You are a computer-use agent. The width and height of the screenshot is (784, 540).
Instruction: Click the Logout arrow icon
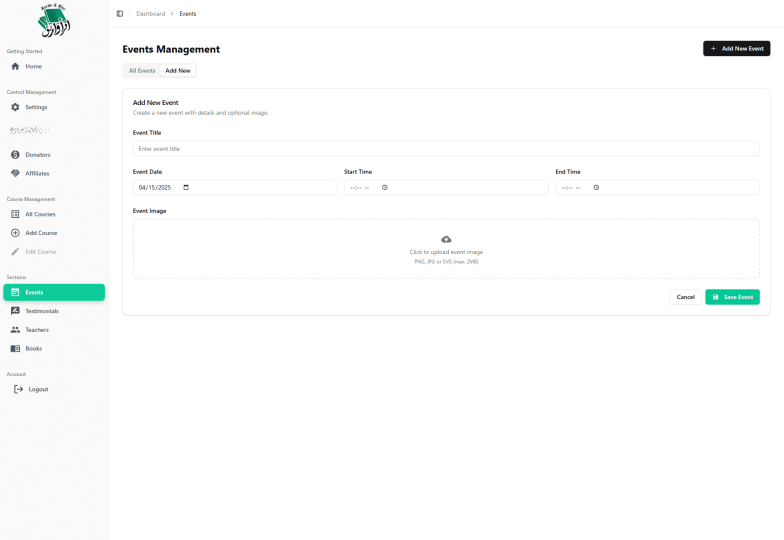tap(18, 389)
